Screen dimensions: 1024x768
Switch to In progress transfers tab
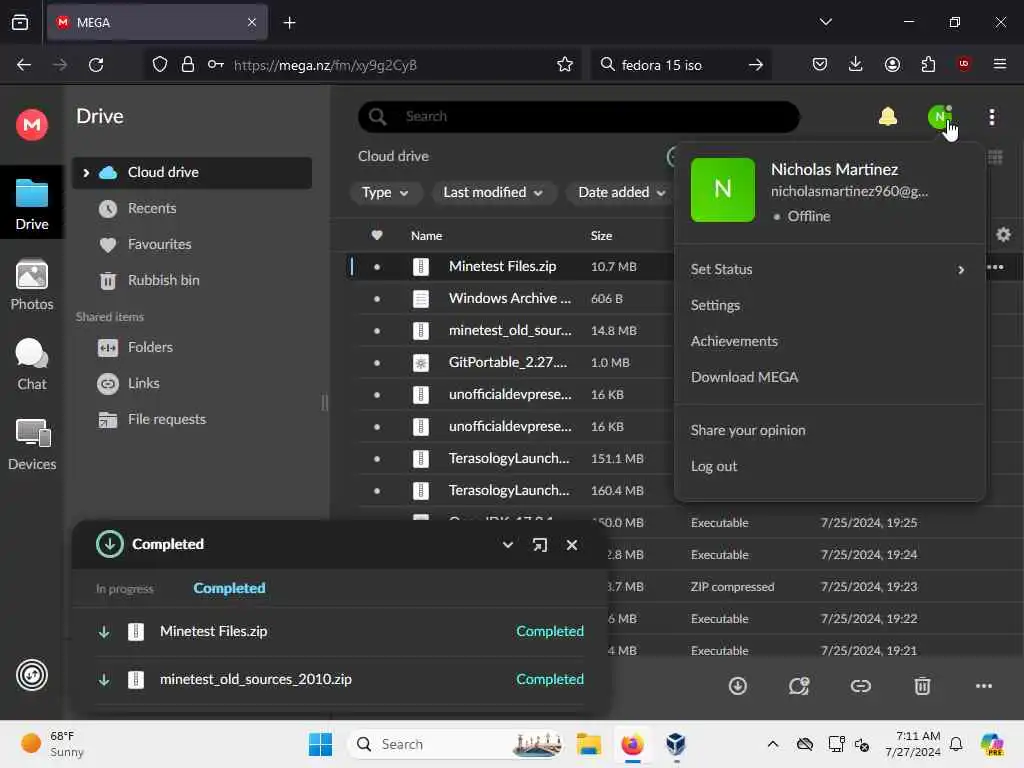pyautogui.click(x=125, y=588)
